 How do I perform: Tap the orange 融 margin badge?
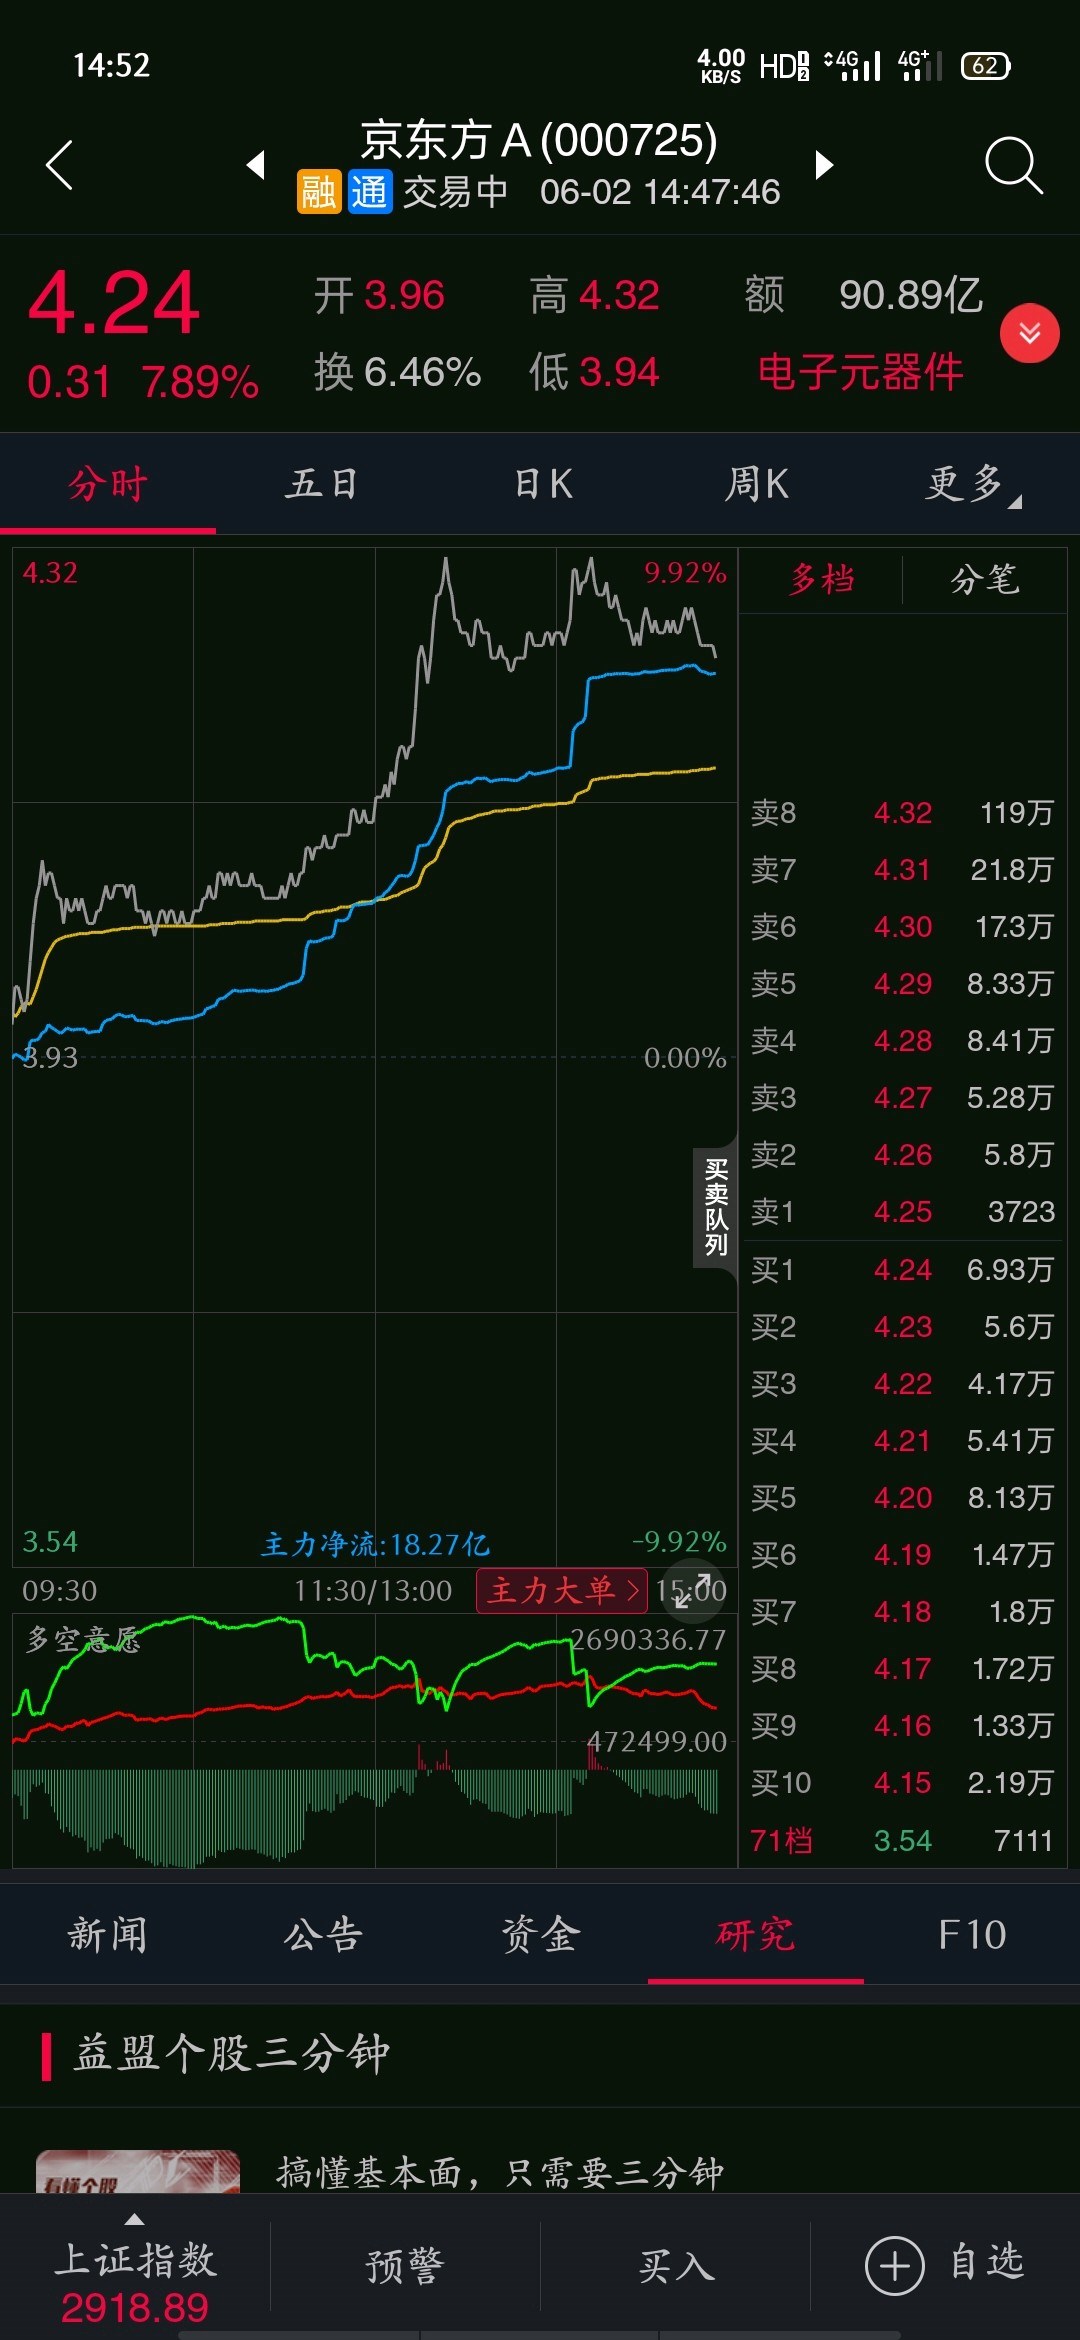319,192
